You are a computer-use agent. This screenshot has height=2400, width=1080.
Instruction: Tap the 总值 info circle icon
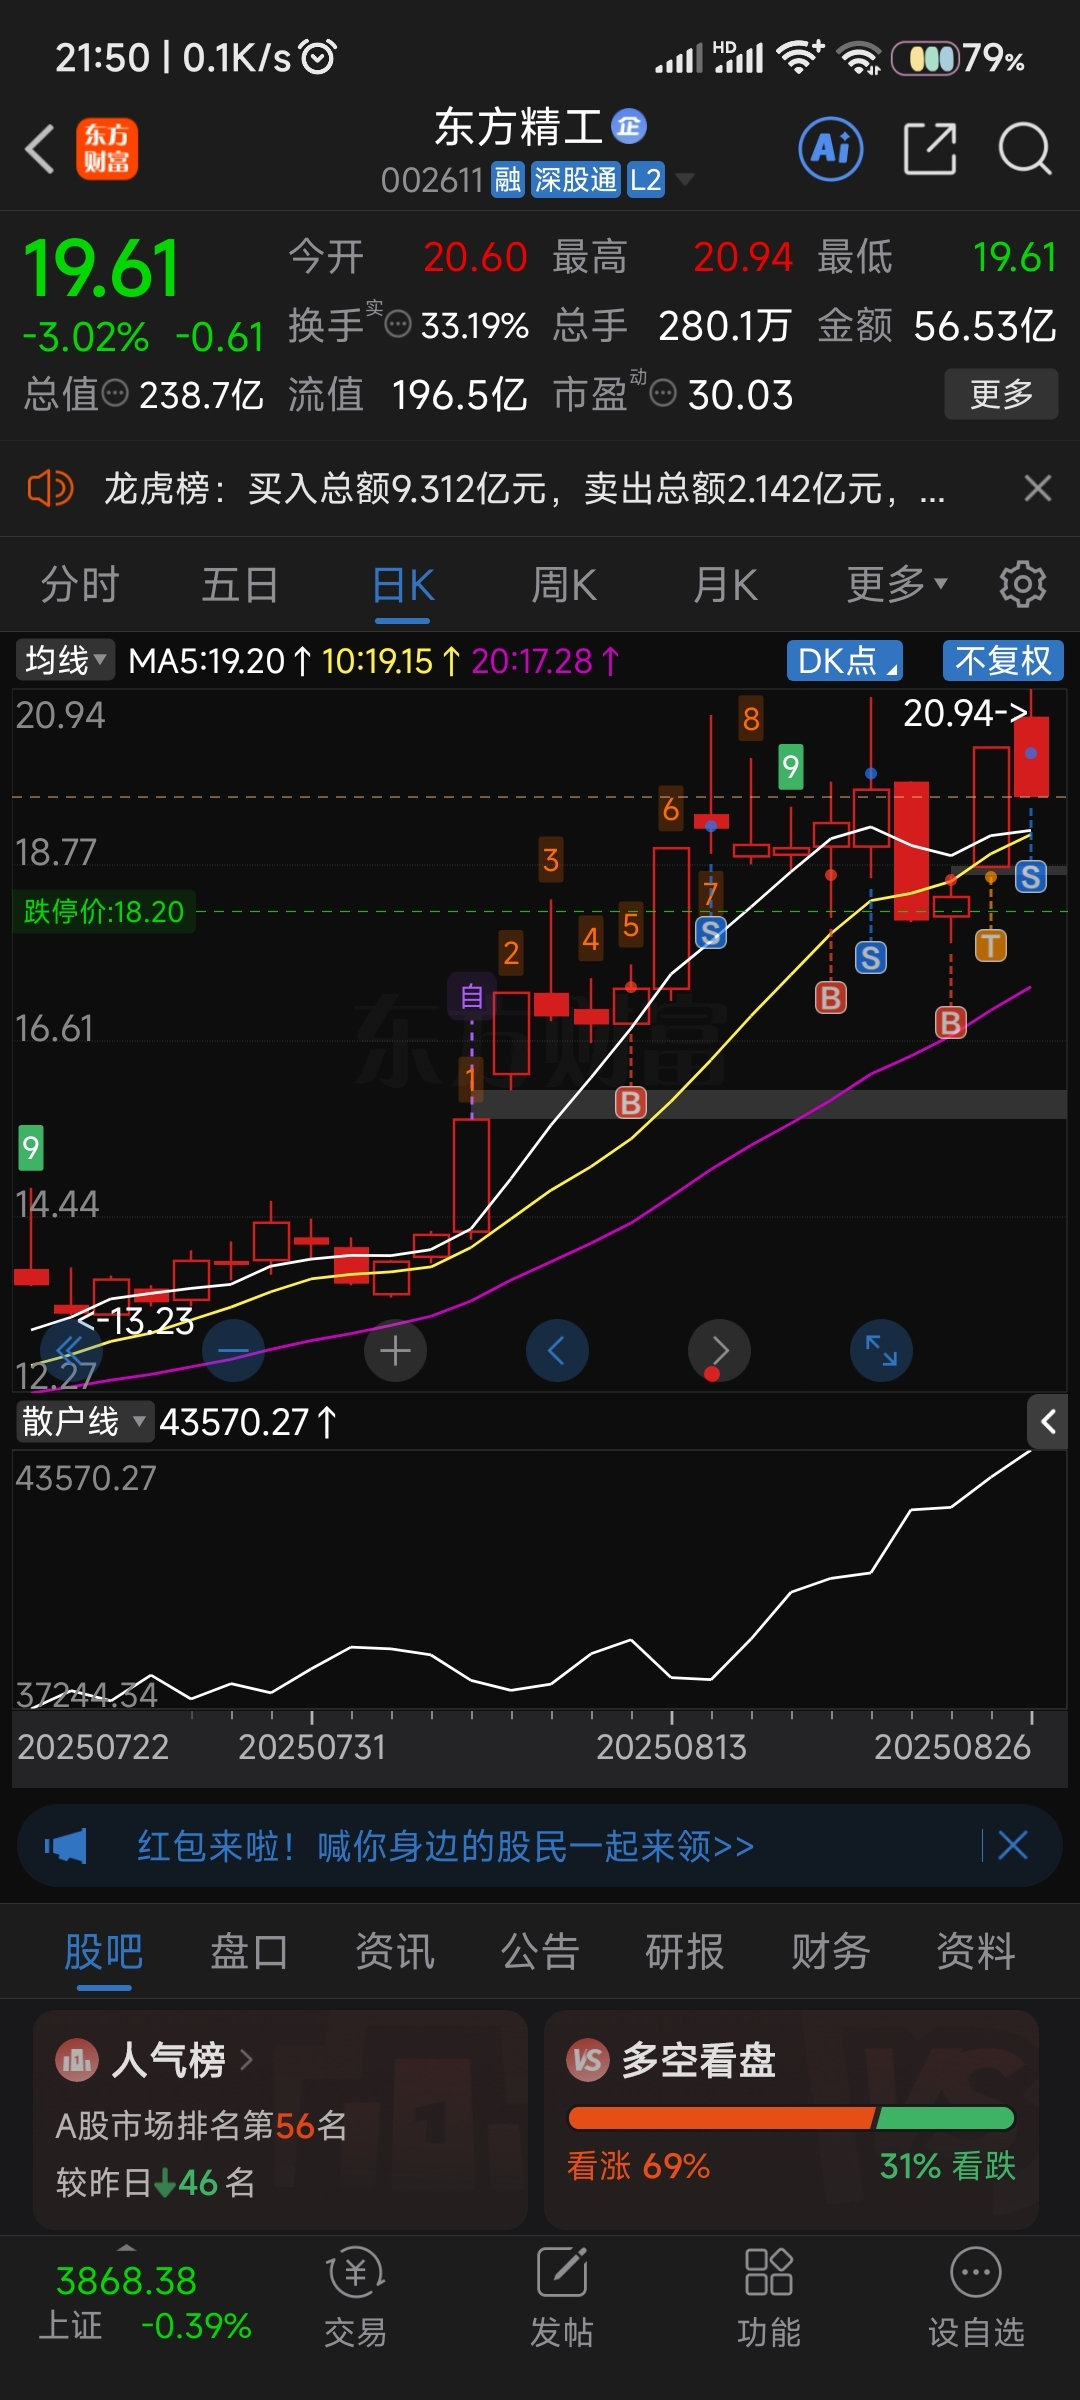115,393
